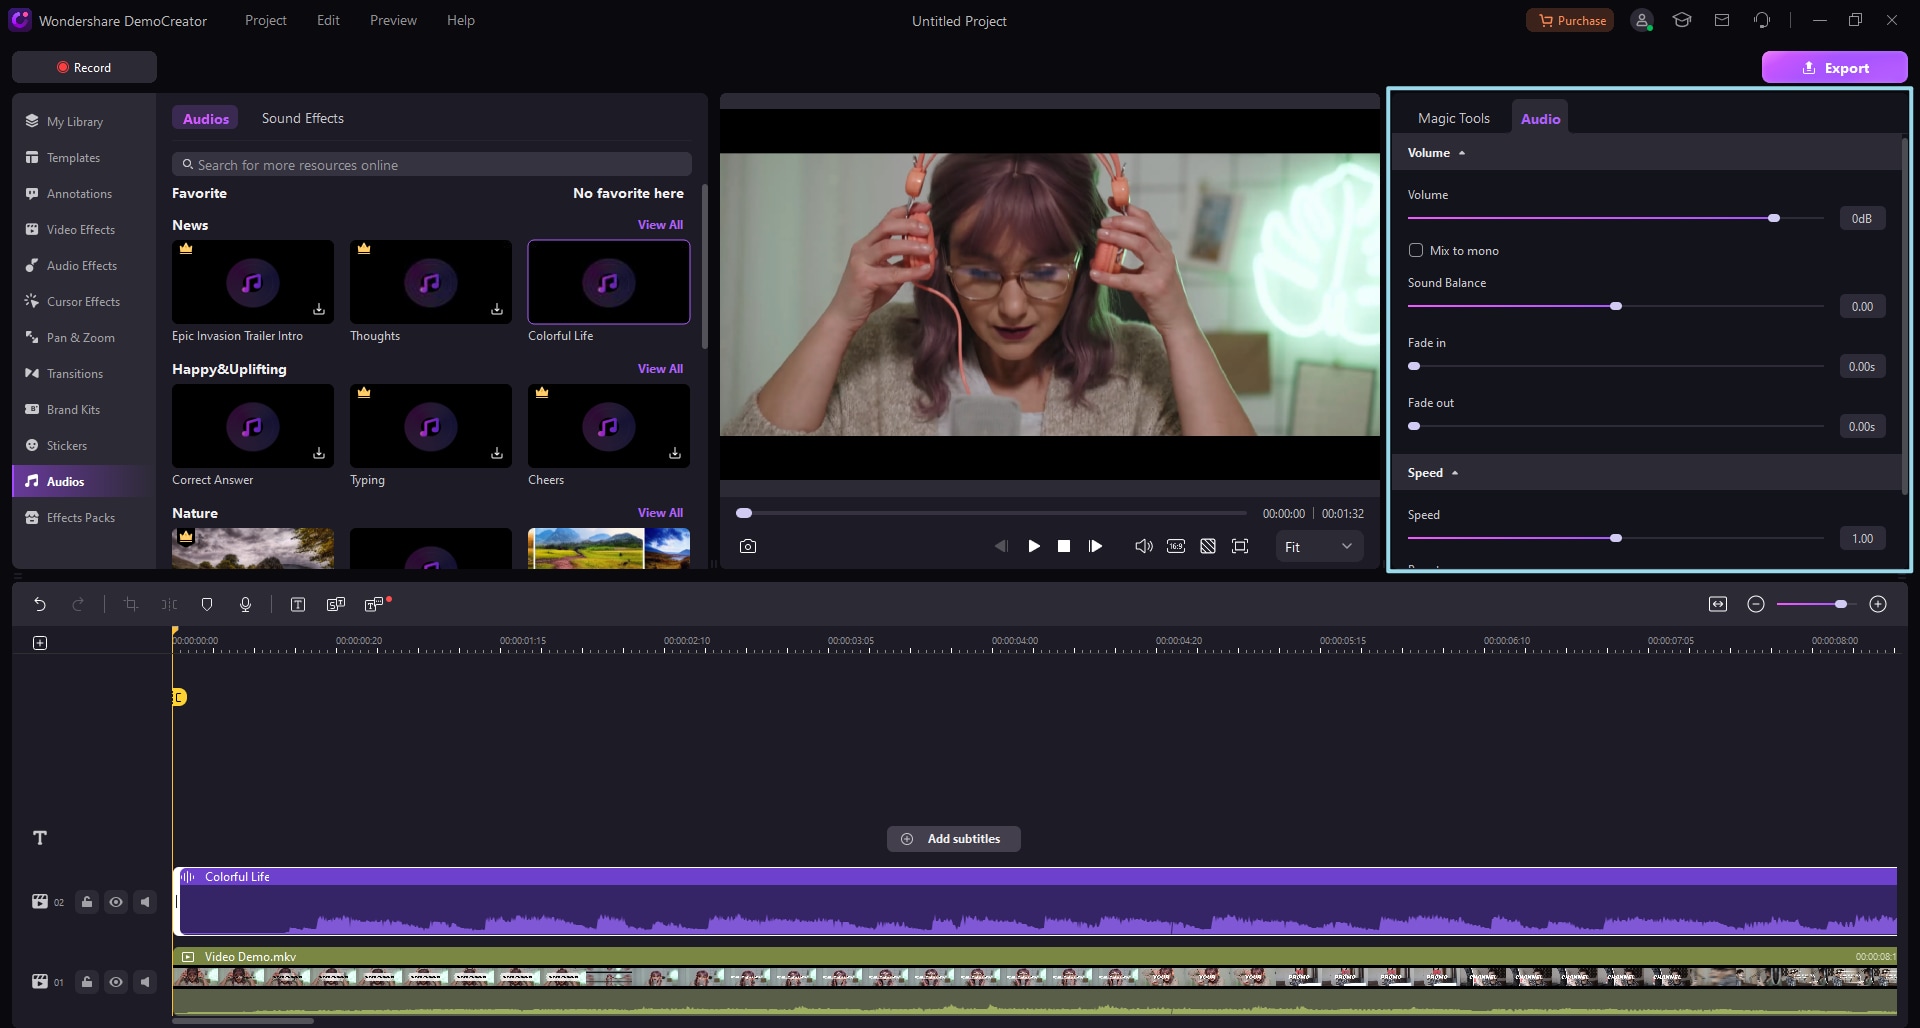This screenshot has height=1028, width=1920.
Task: Play the preview video
Action: (1034, 546)
